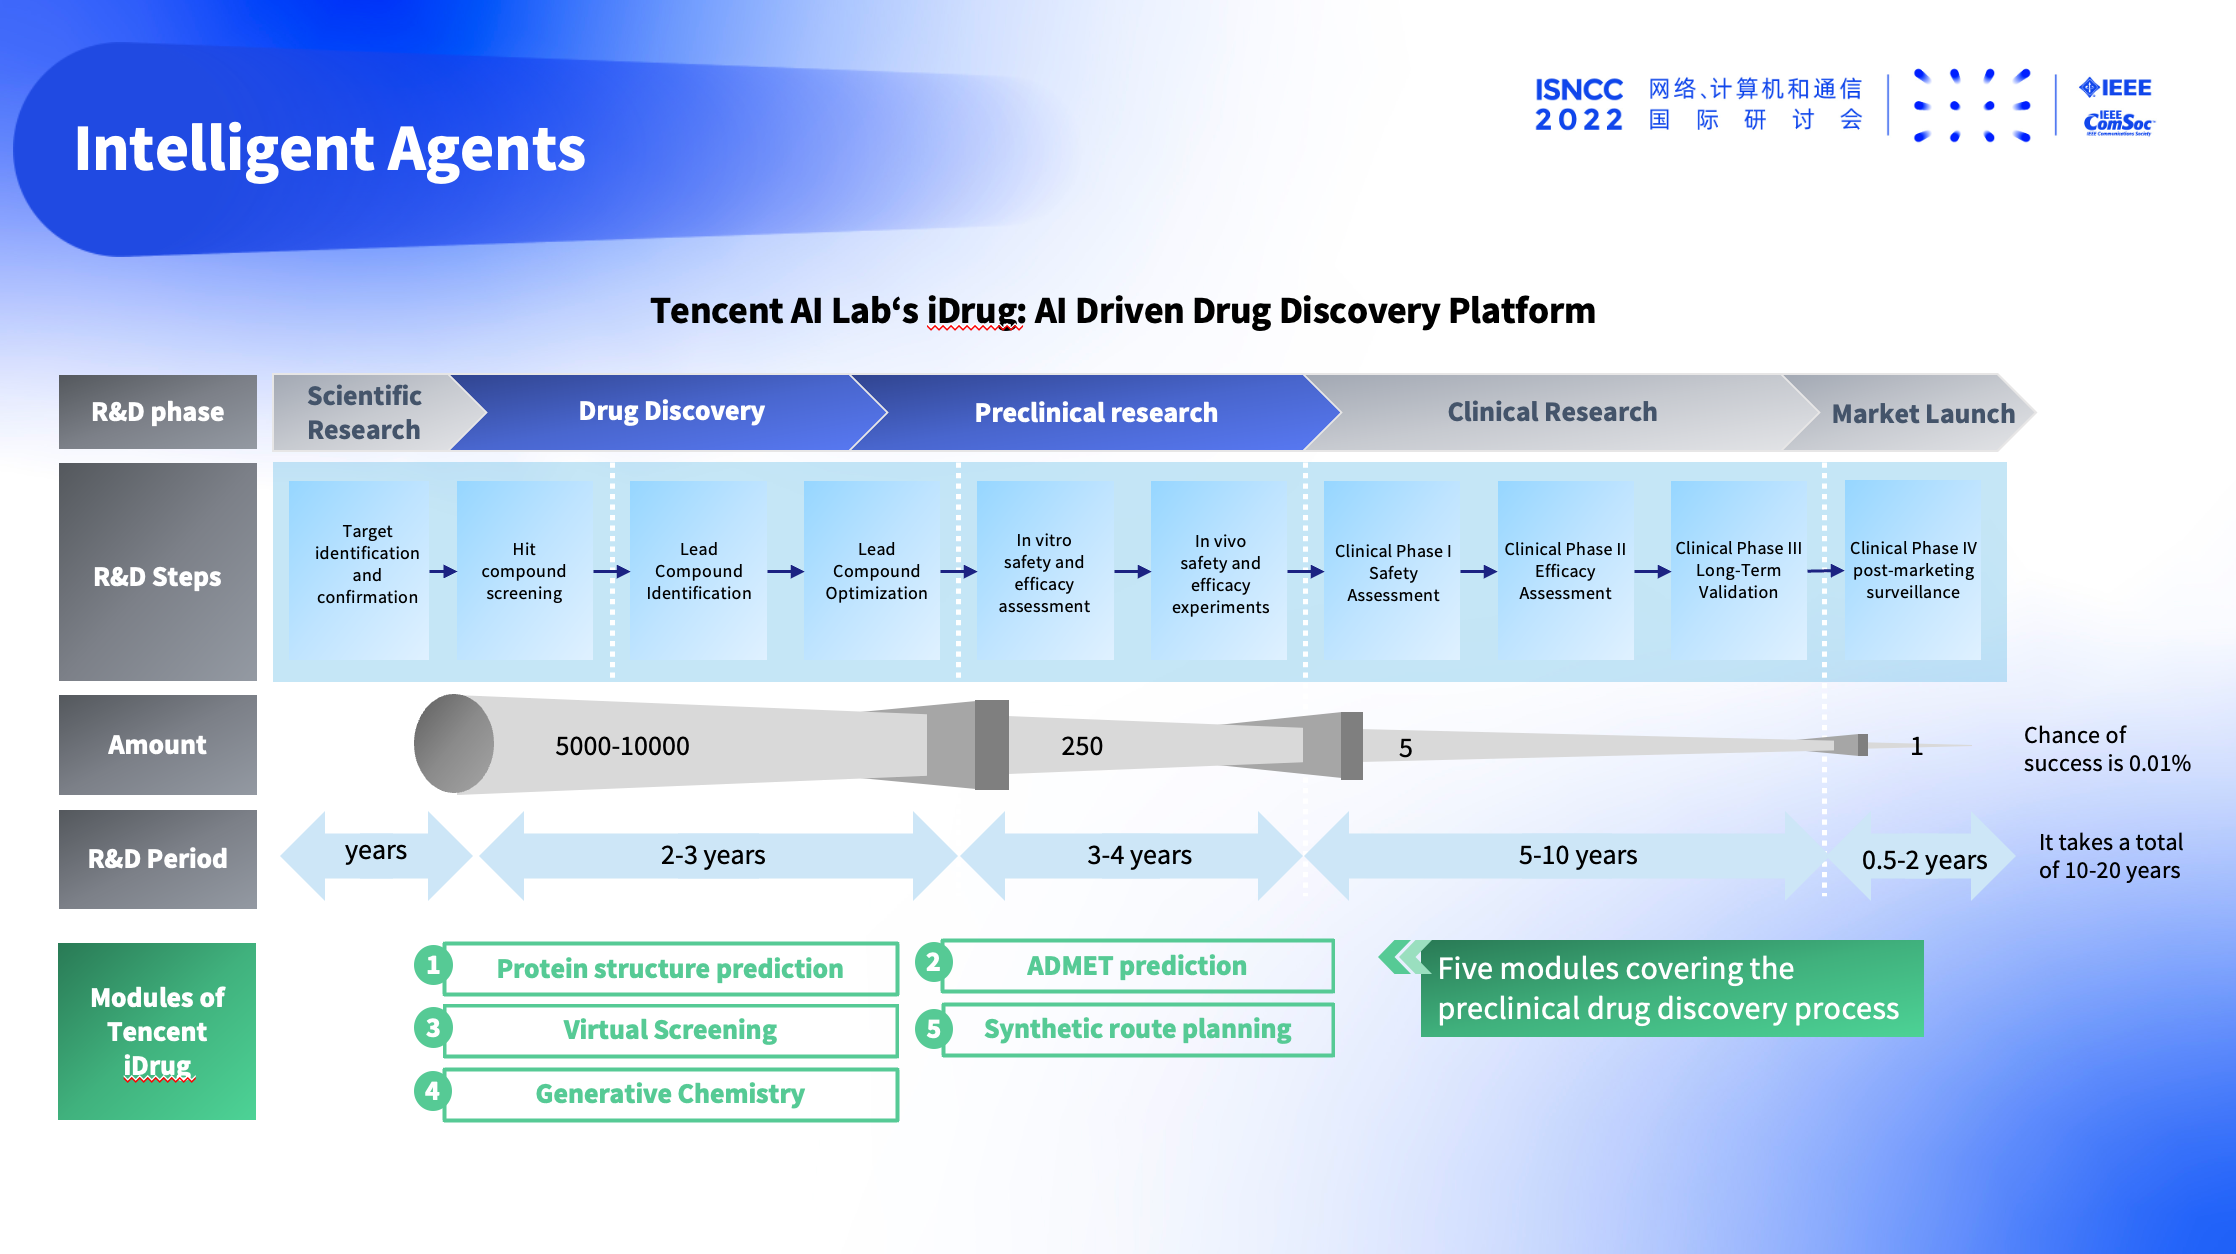This screenshot has width=2236, height=1254.
Task: Select the Preclinical research phase arrow
Action: (1096, 412)
